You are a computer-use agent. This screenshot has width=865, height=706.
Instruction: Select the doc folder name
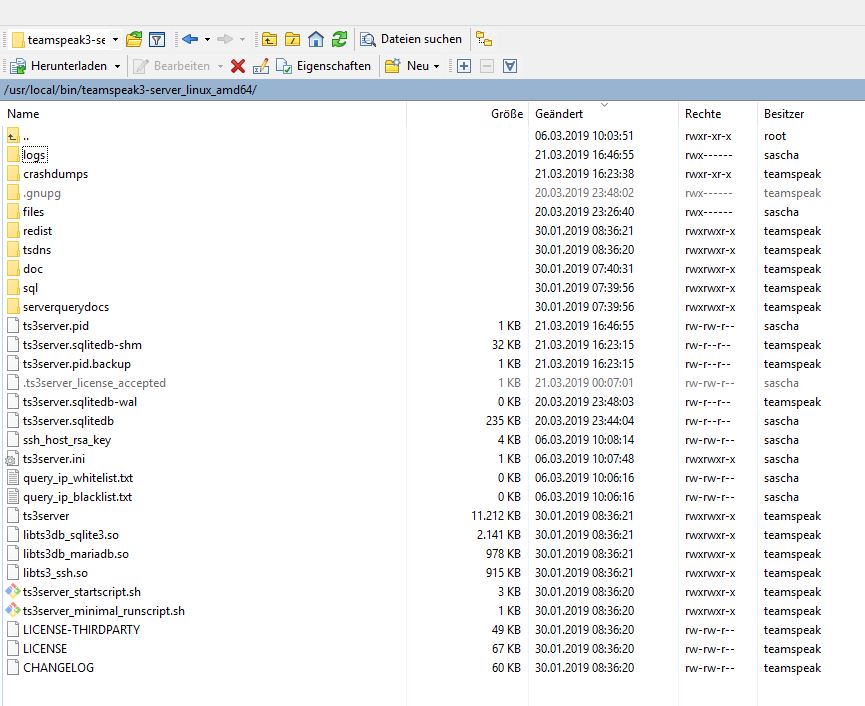pyautogui.click(x=33, y=269)
